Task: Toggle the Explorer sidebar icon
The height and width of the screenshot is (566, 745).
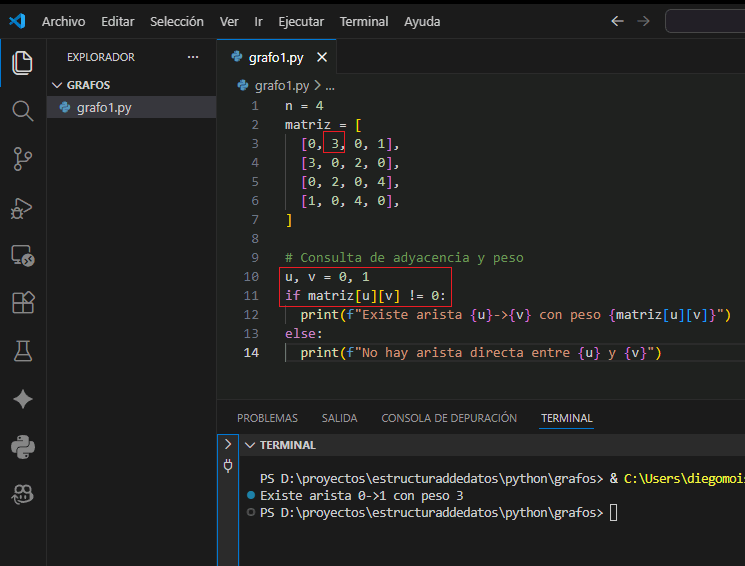Action: (x=22, y=63)
